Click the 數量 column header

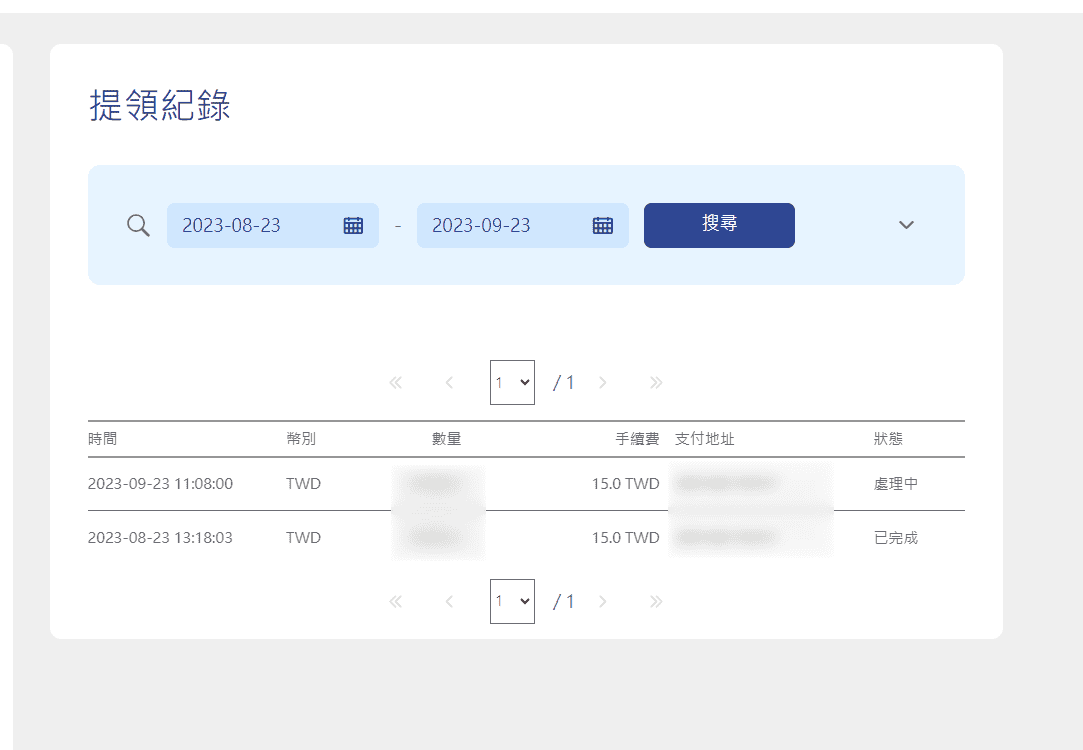pos(446,439)
